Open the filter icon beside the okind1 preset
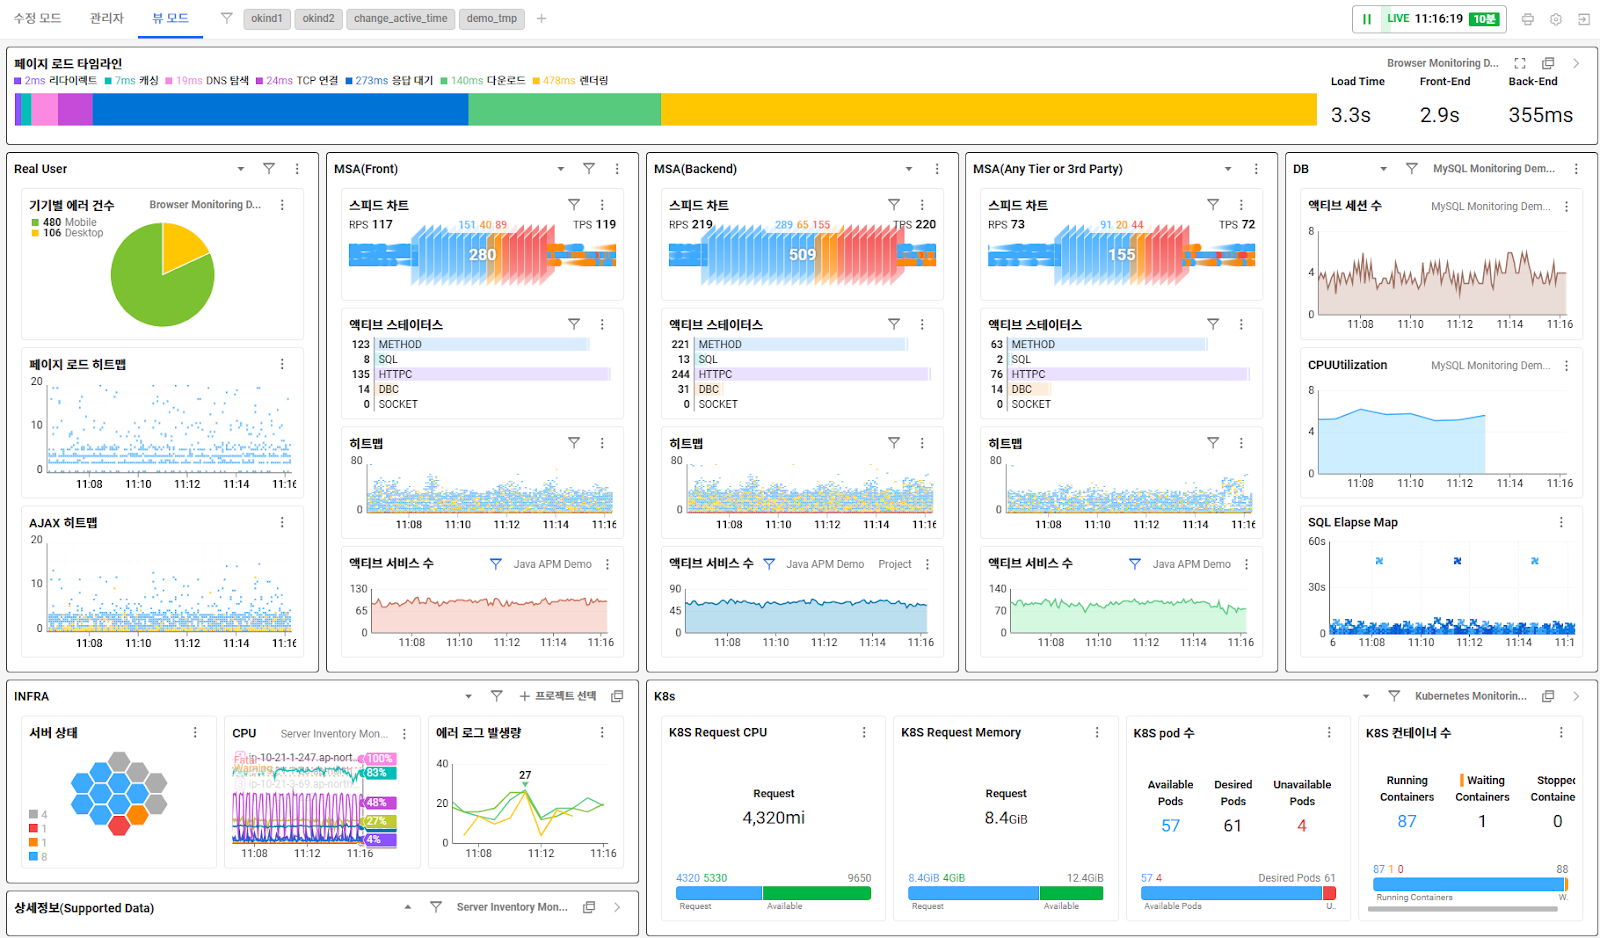Viewport: 1600px width, 938px height. (227, 18)
